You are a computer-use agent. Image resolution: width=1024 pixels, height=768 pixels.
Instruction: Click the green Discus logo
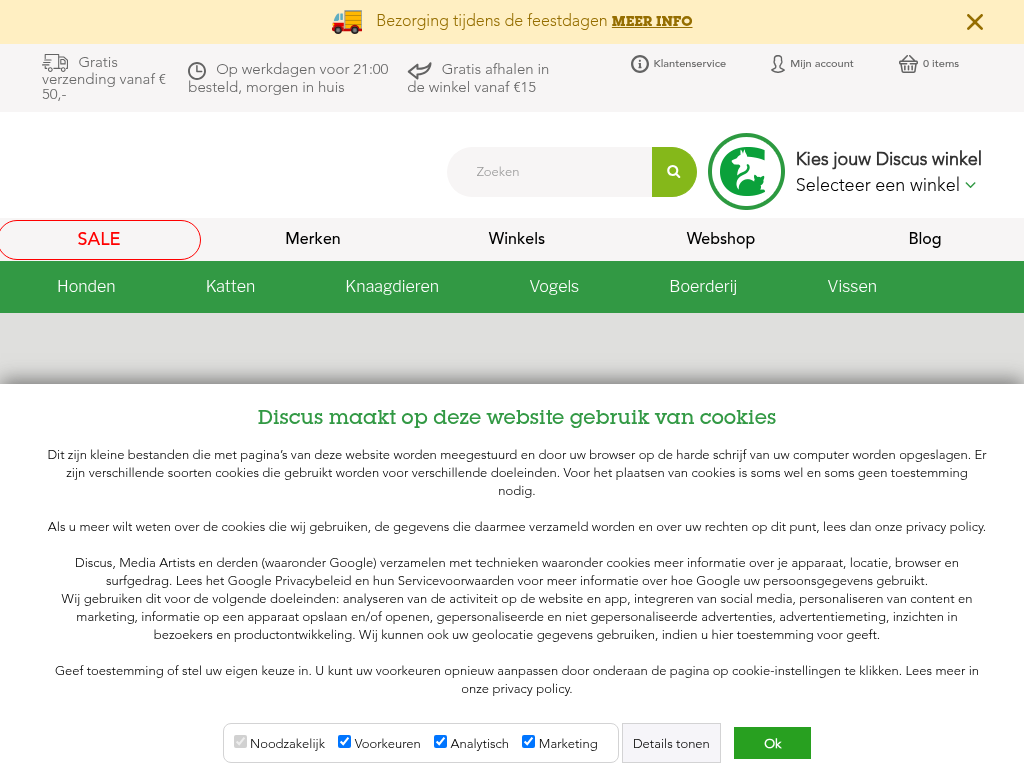[746, 172]
